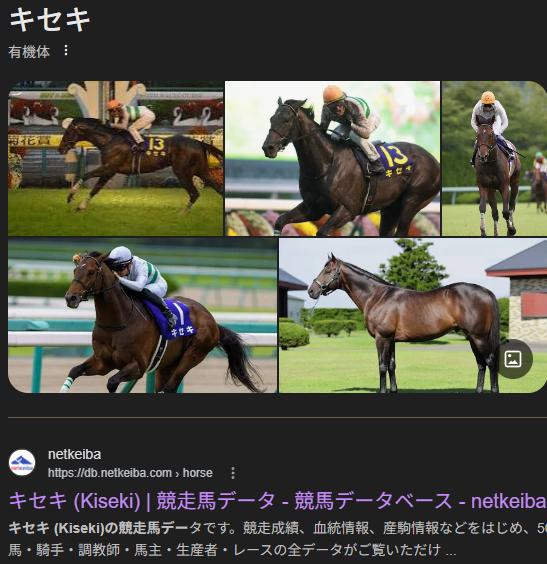
Task: Click the second line of snippet text
Action: pyautogui.click(x=232, y=550)
